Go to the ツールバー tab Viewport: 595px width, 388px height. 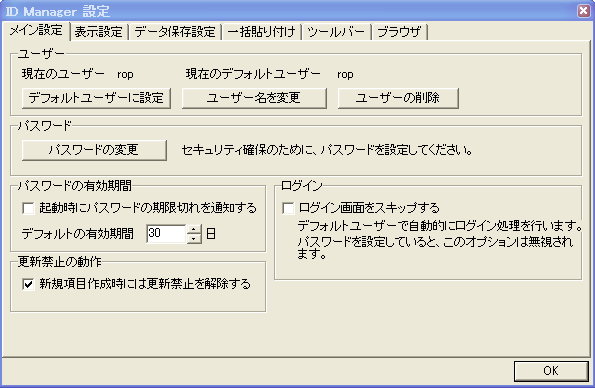pos(336,32)
